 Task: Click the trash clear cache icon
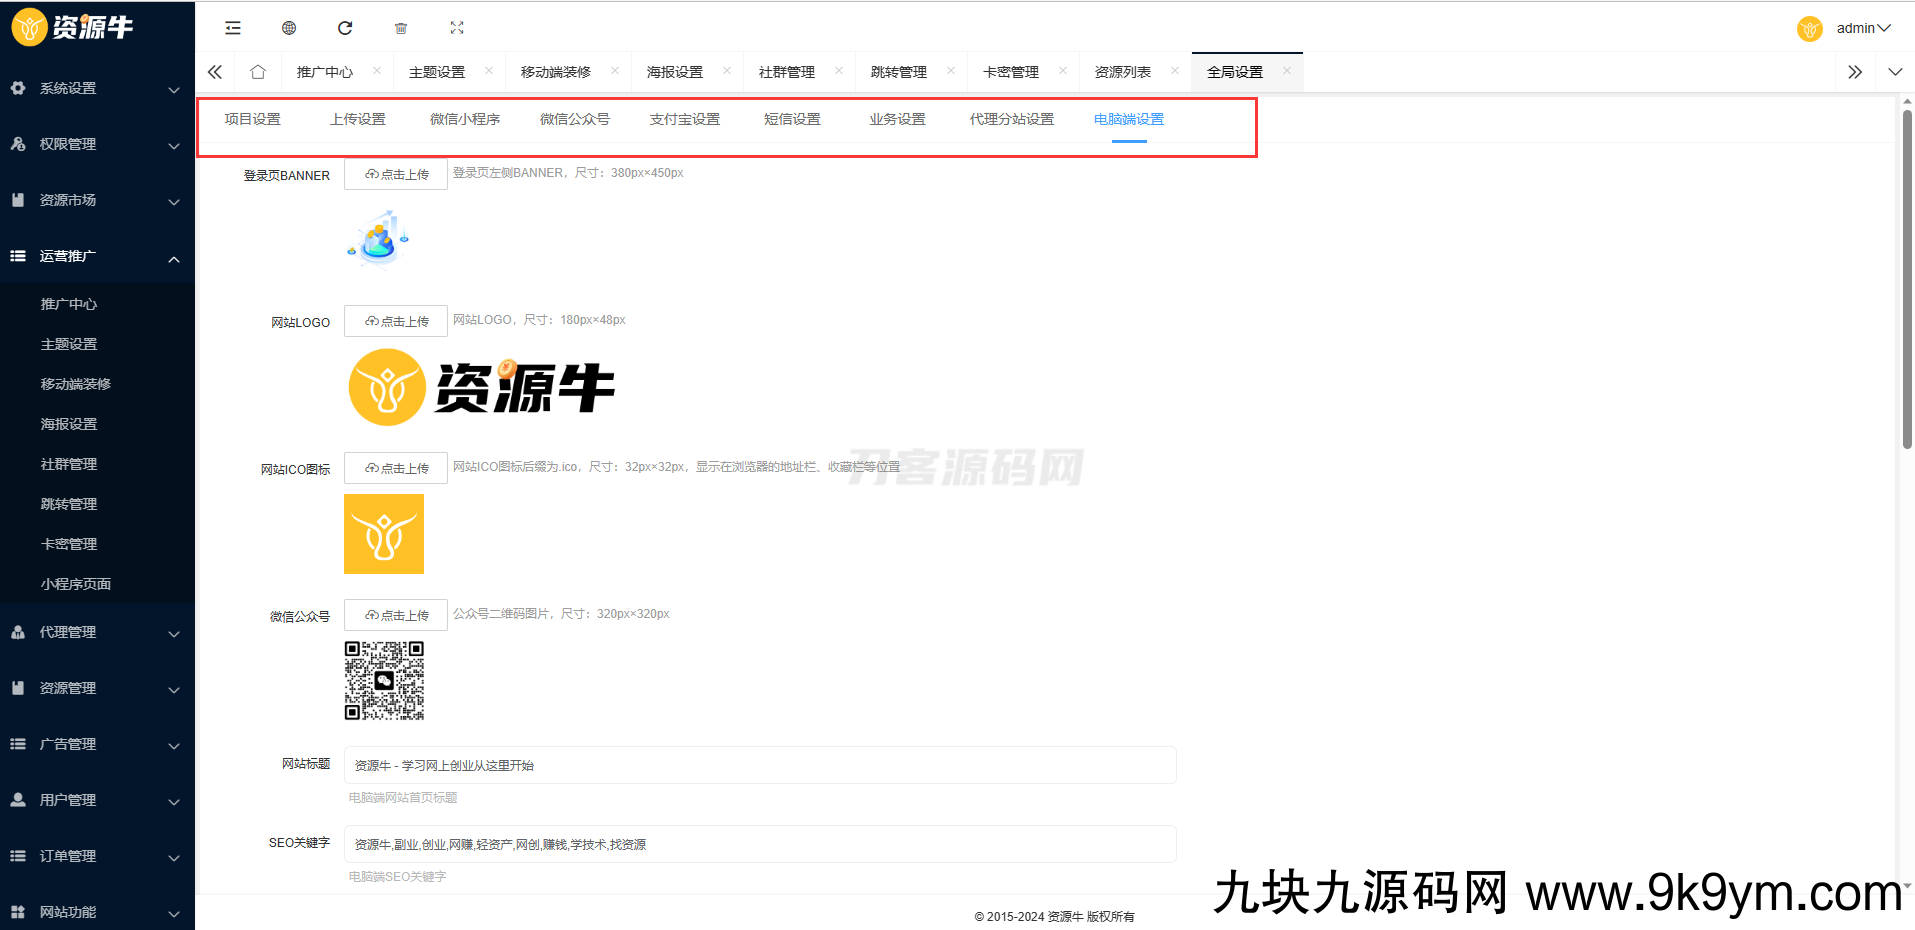(x=401, y=28)
